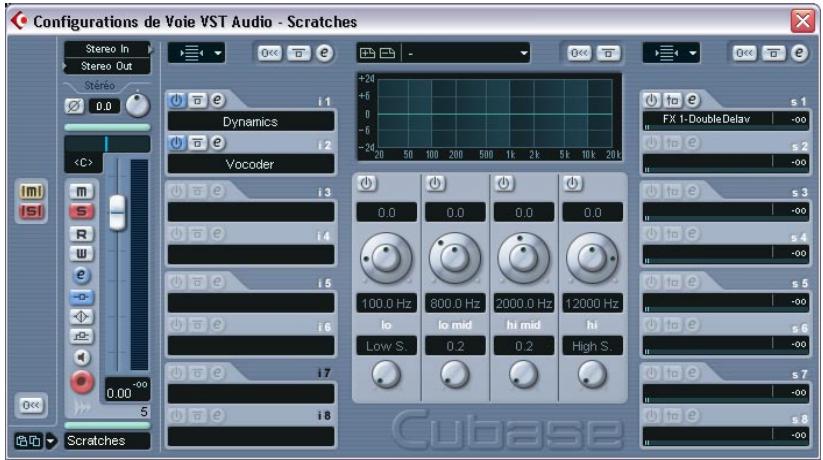Viewport: 823px width, 460px height.
Task: Click the pan control display
Action: click(107, 144)
